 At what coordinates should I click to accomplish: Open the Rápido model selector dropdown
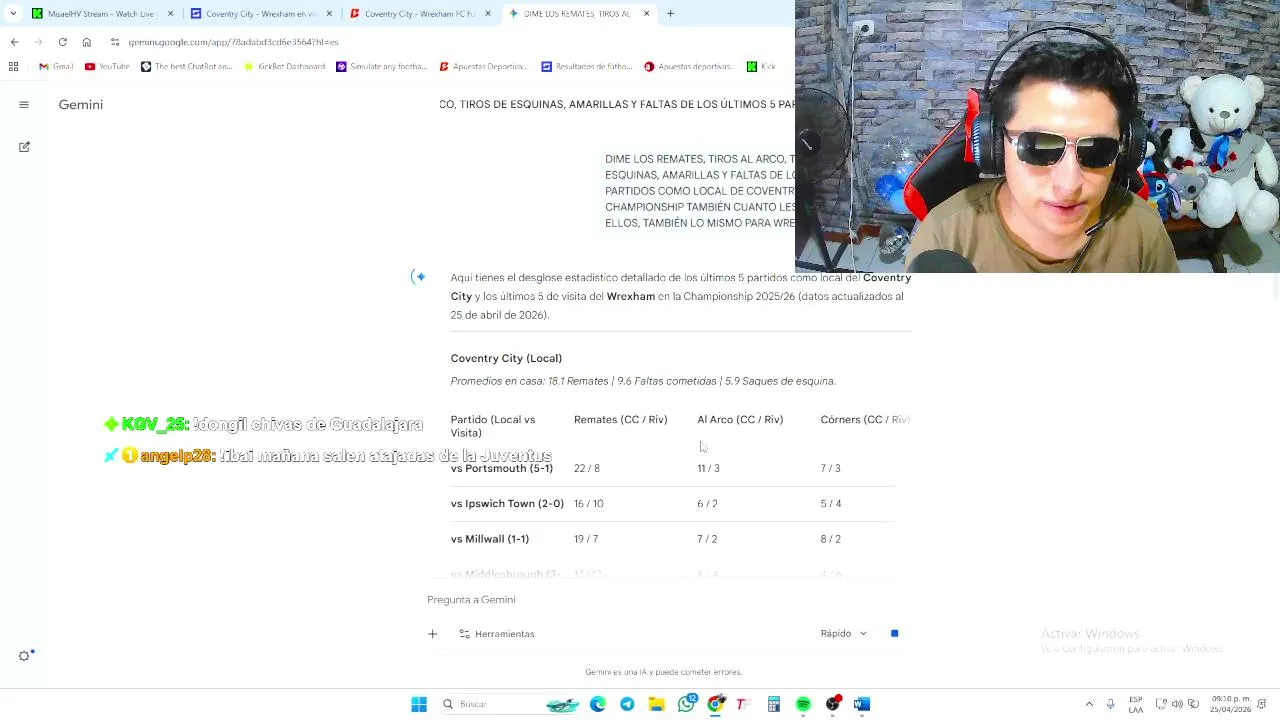[844, 633]
